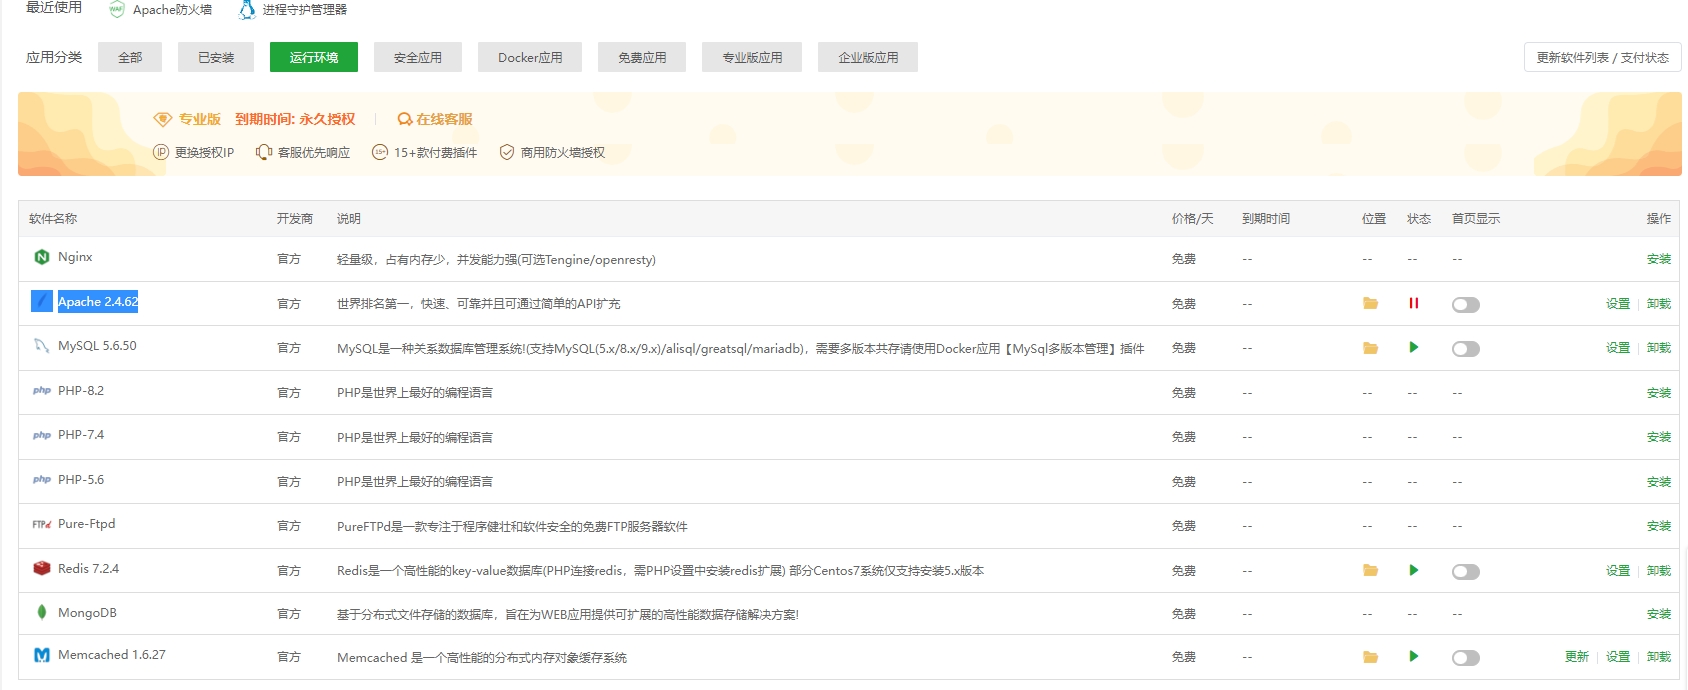Click the Memcached 1.6.27 software name
Viewport: 1688px width, 690px height.
point(112,655)
